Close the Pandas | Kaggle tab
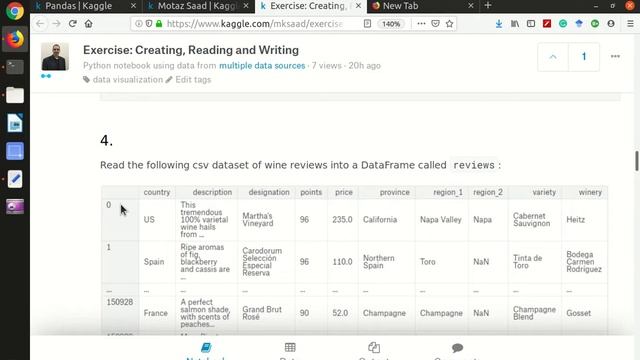 [133, 6]
